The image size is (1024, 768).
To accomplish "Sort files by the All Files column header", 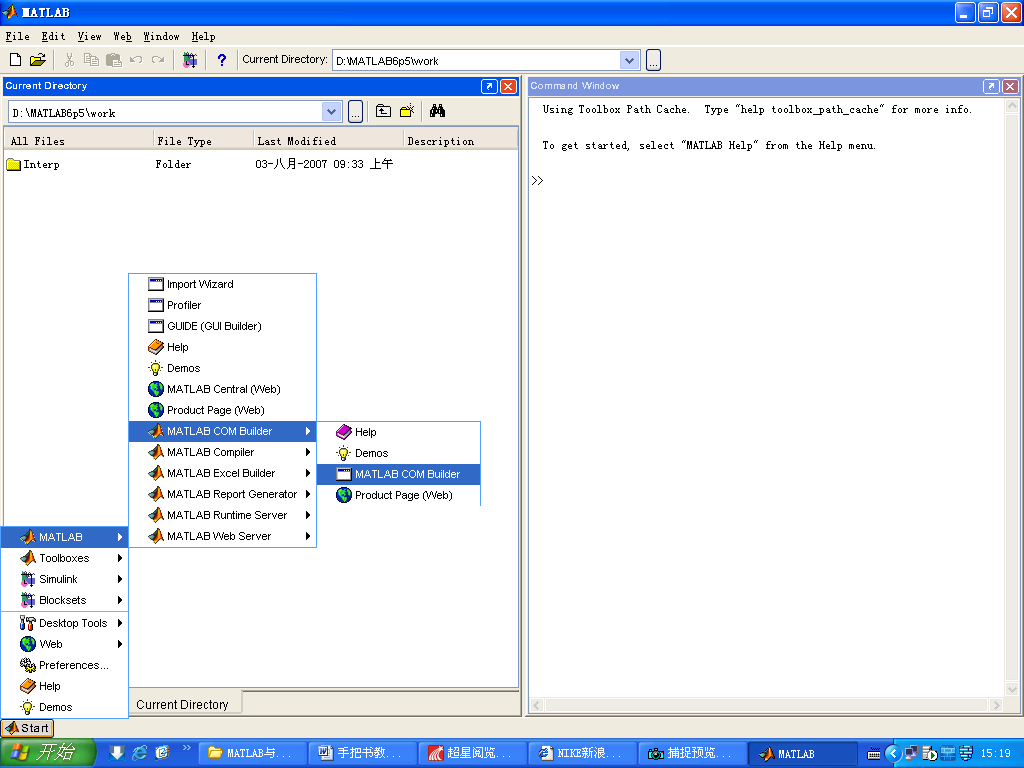I will tap(79, 140).
